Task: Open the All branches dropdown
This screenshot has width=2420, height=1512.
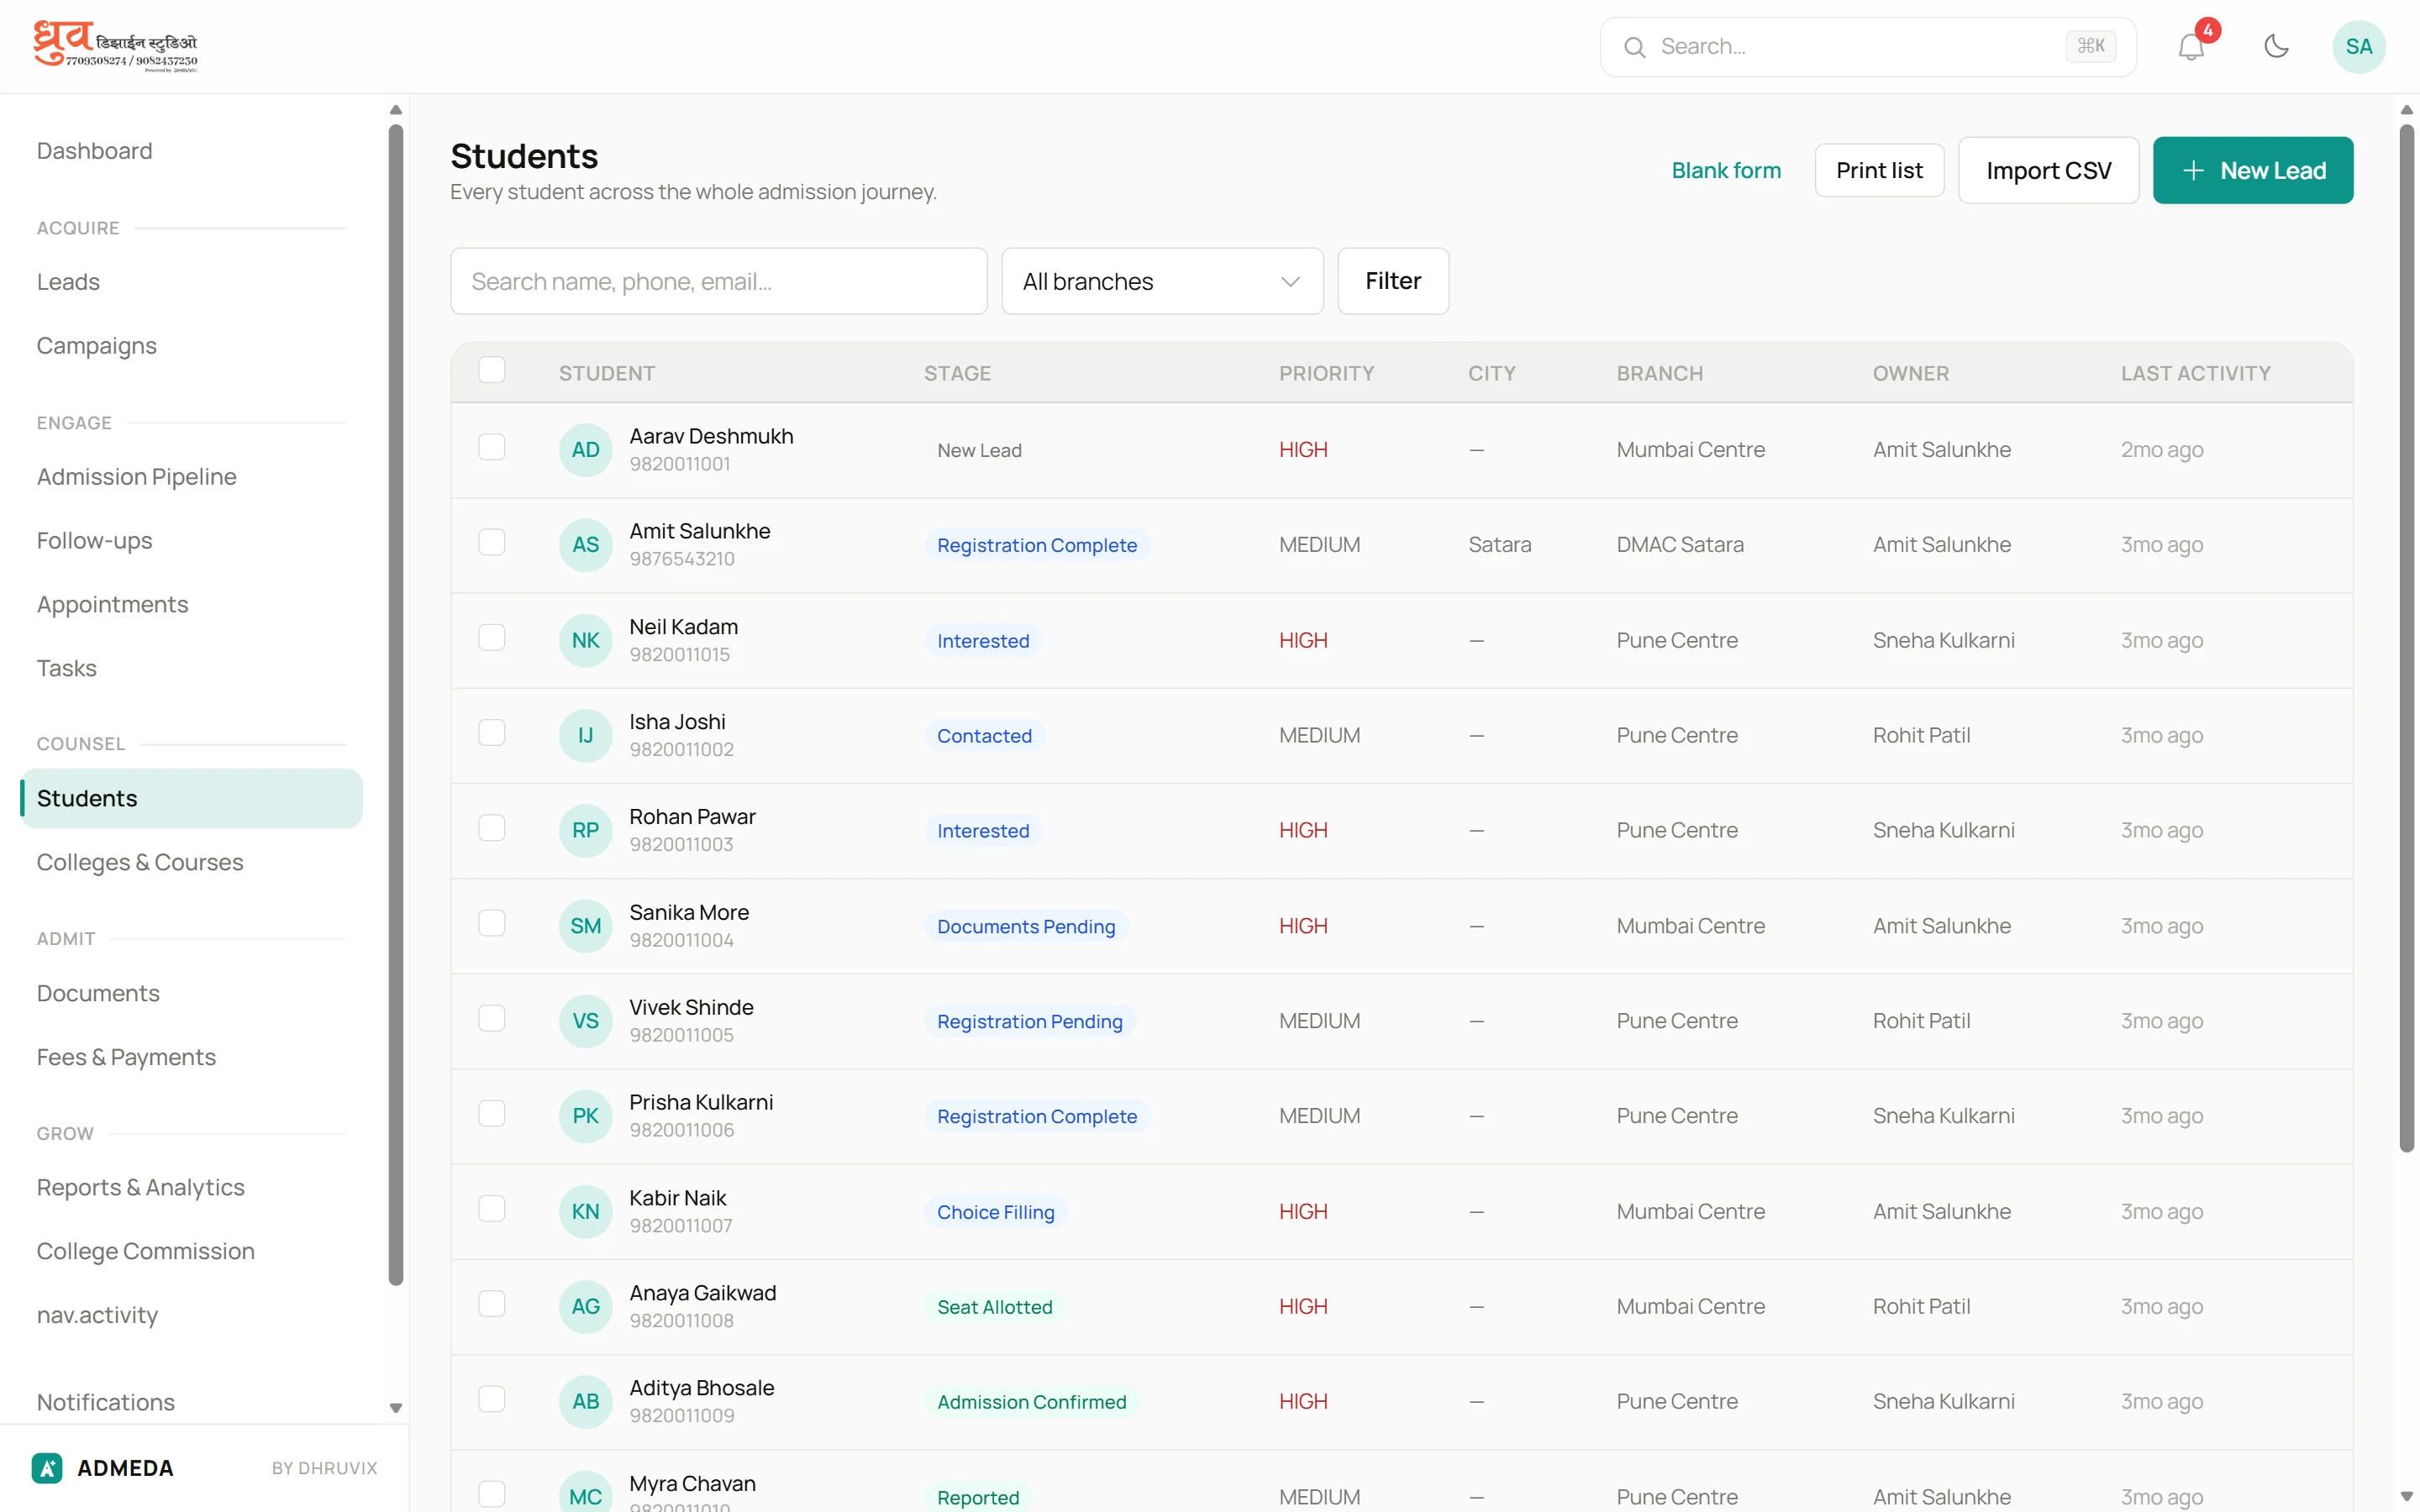Action: 1162,281
